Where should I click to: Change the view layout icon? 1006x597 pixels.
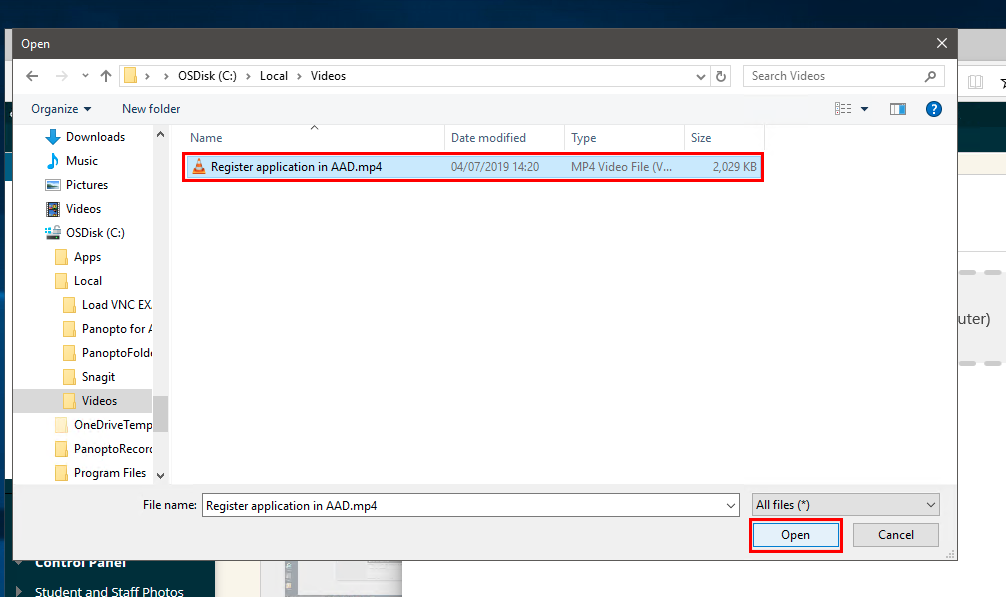[843, 109]
